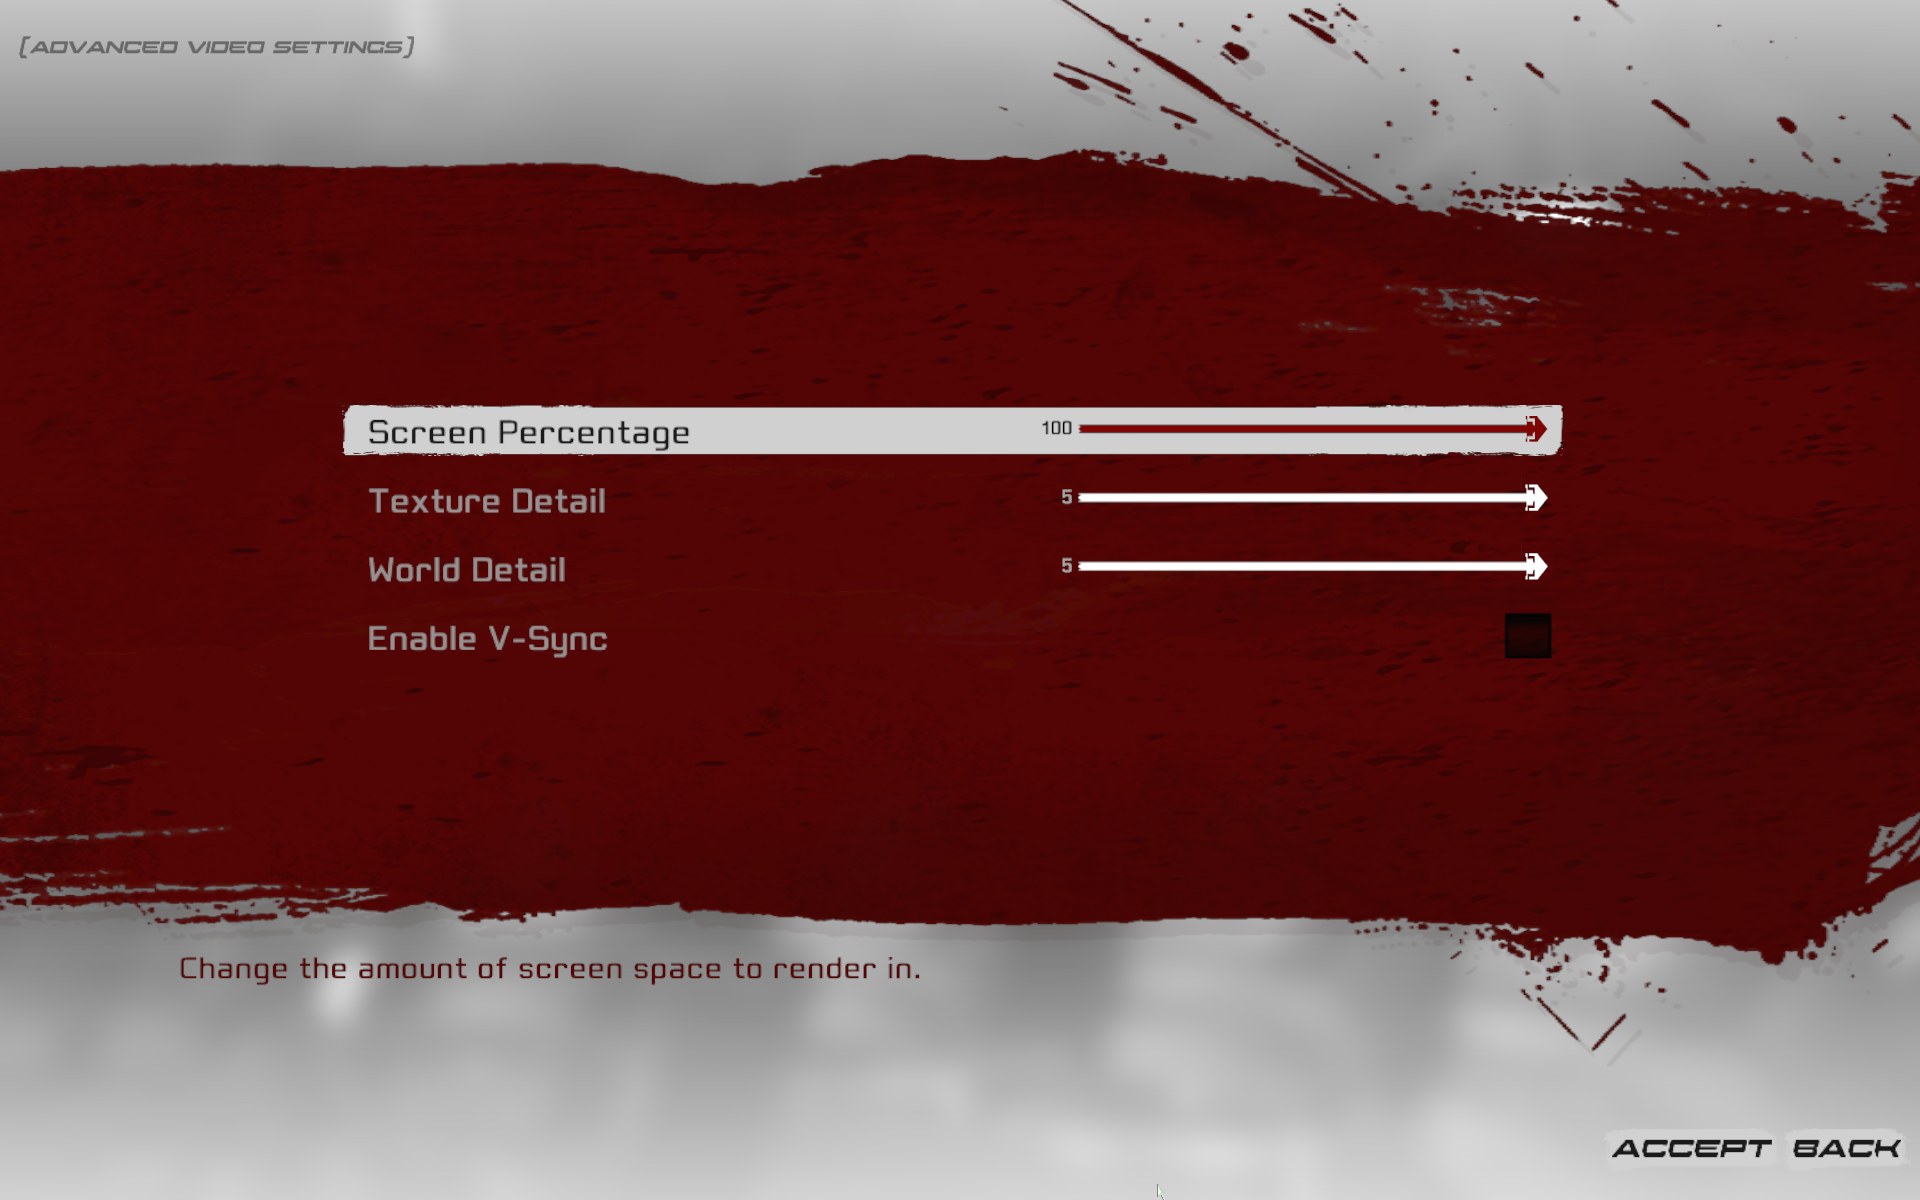
Task: Select the Texture Detail setting row
Action: (952, 500)
